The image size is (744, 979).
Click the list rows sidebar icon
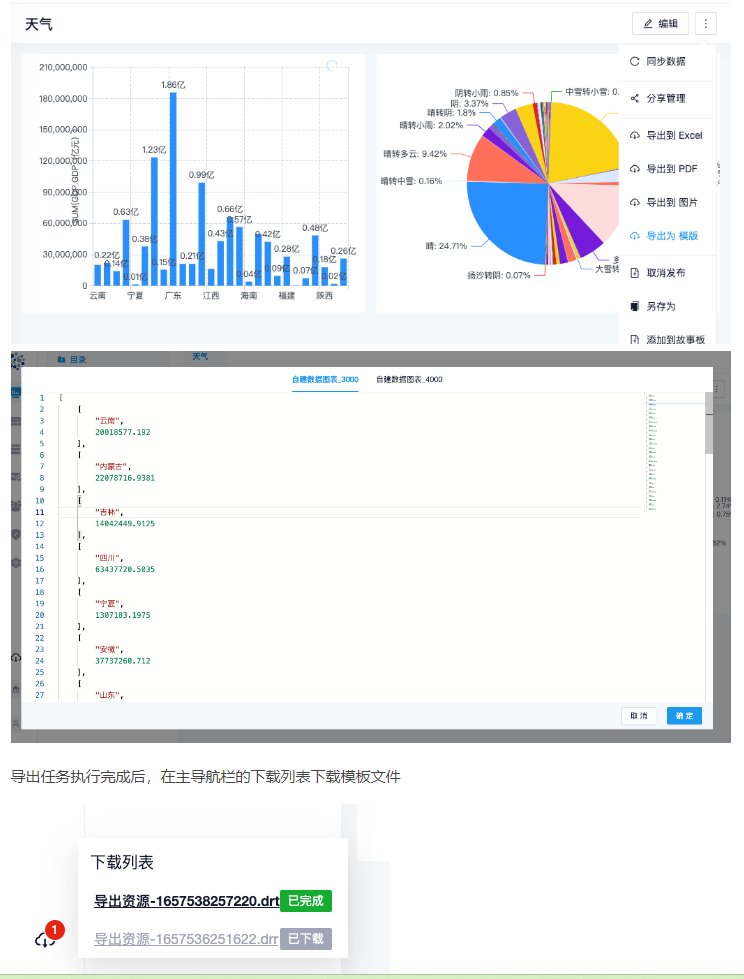point(16,449)
